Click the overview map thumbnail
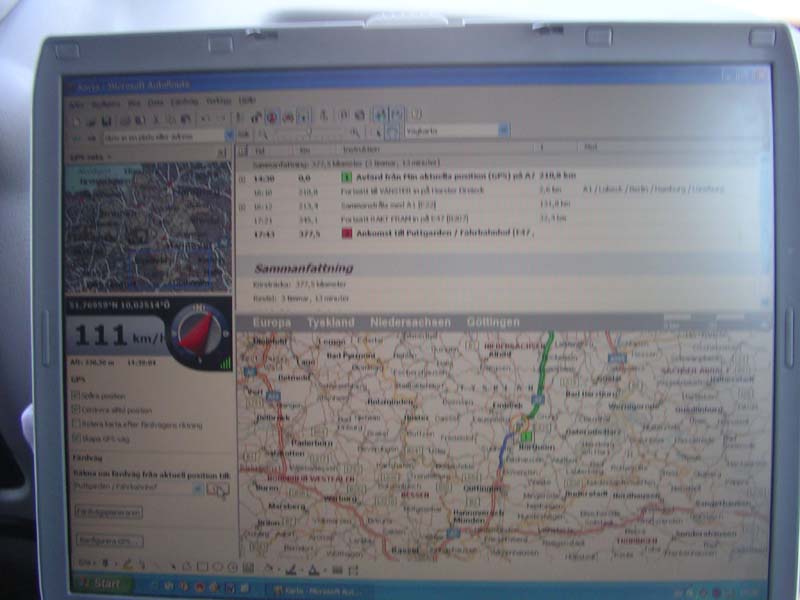Image resolution: width=800 pixels, height=600 pixels. (x=148, y=227)
